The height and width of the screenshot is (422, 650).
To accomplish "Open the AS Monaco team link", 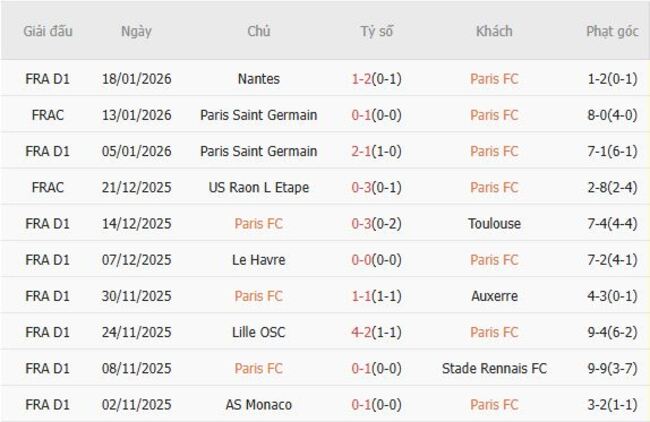I will (x=259, y=405).
